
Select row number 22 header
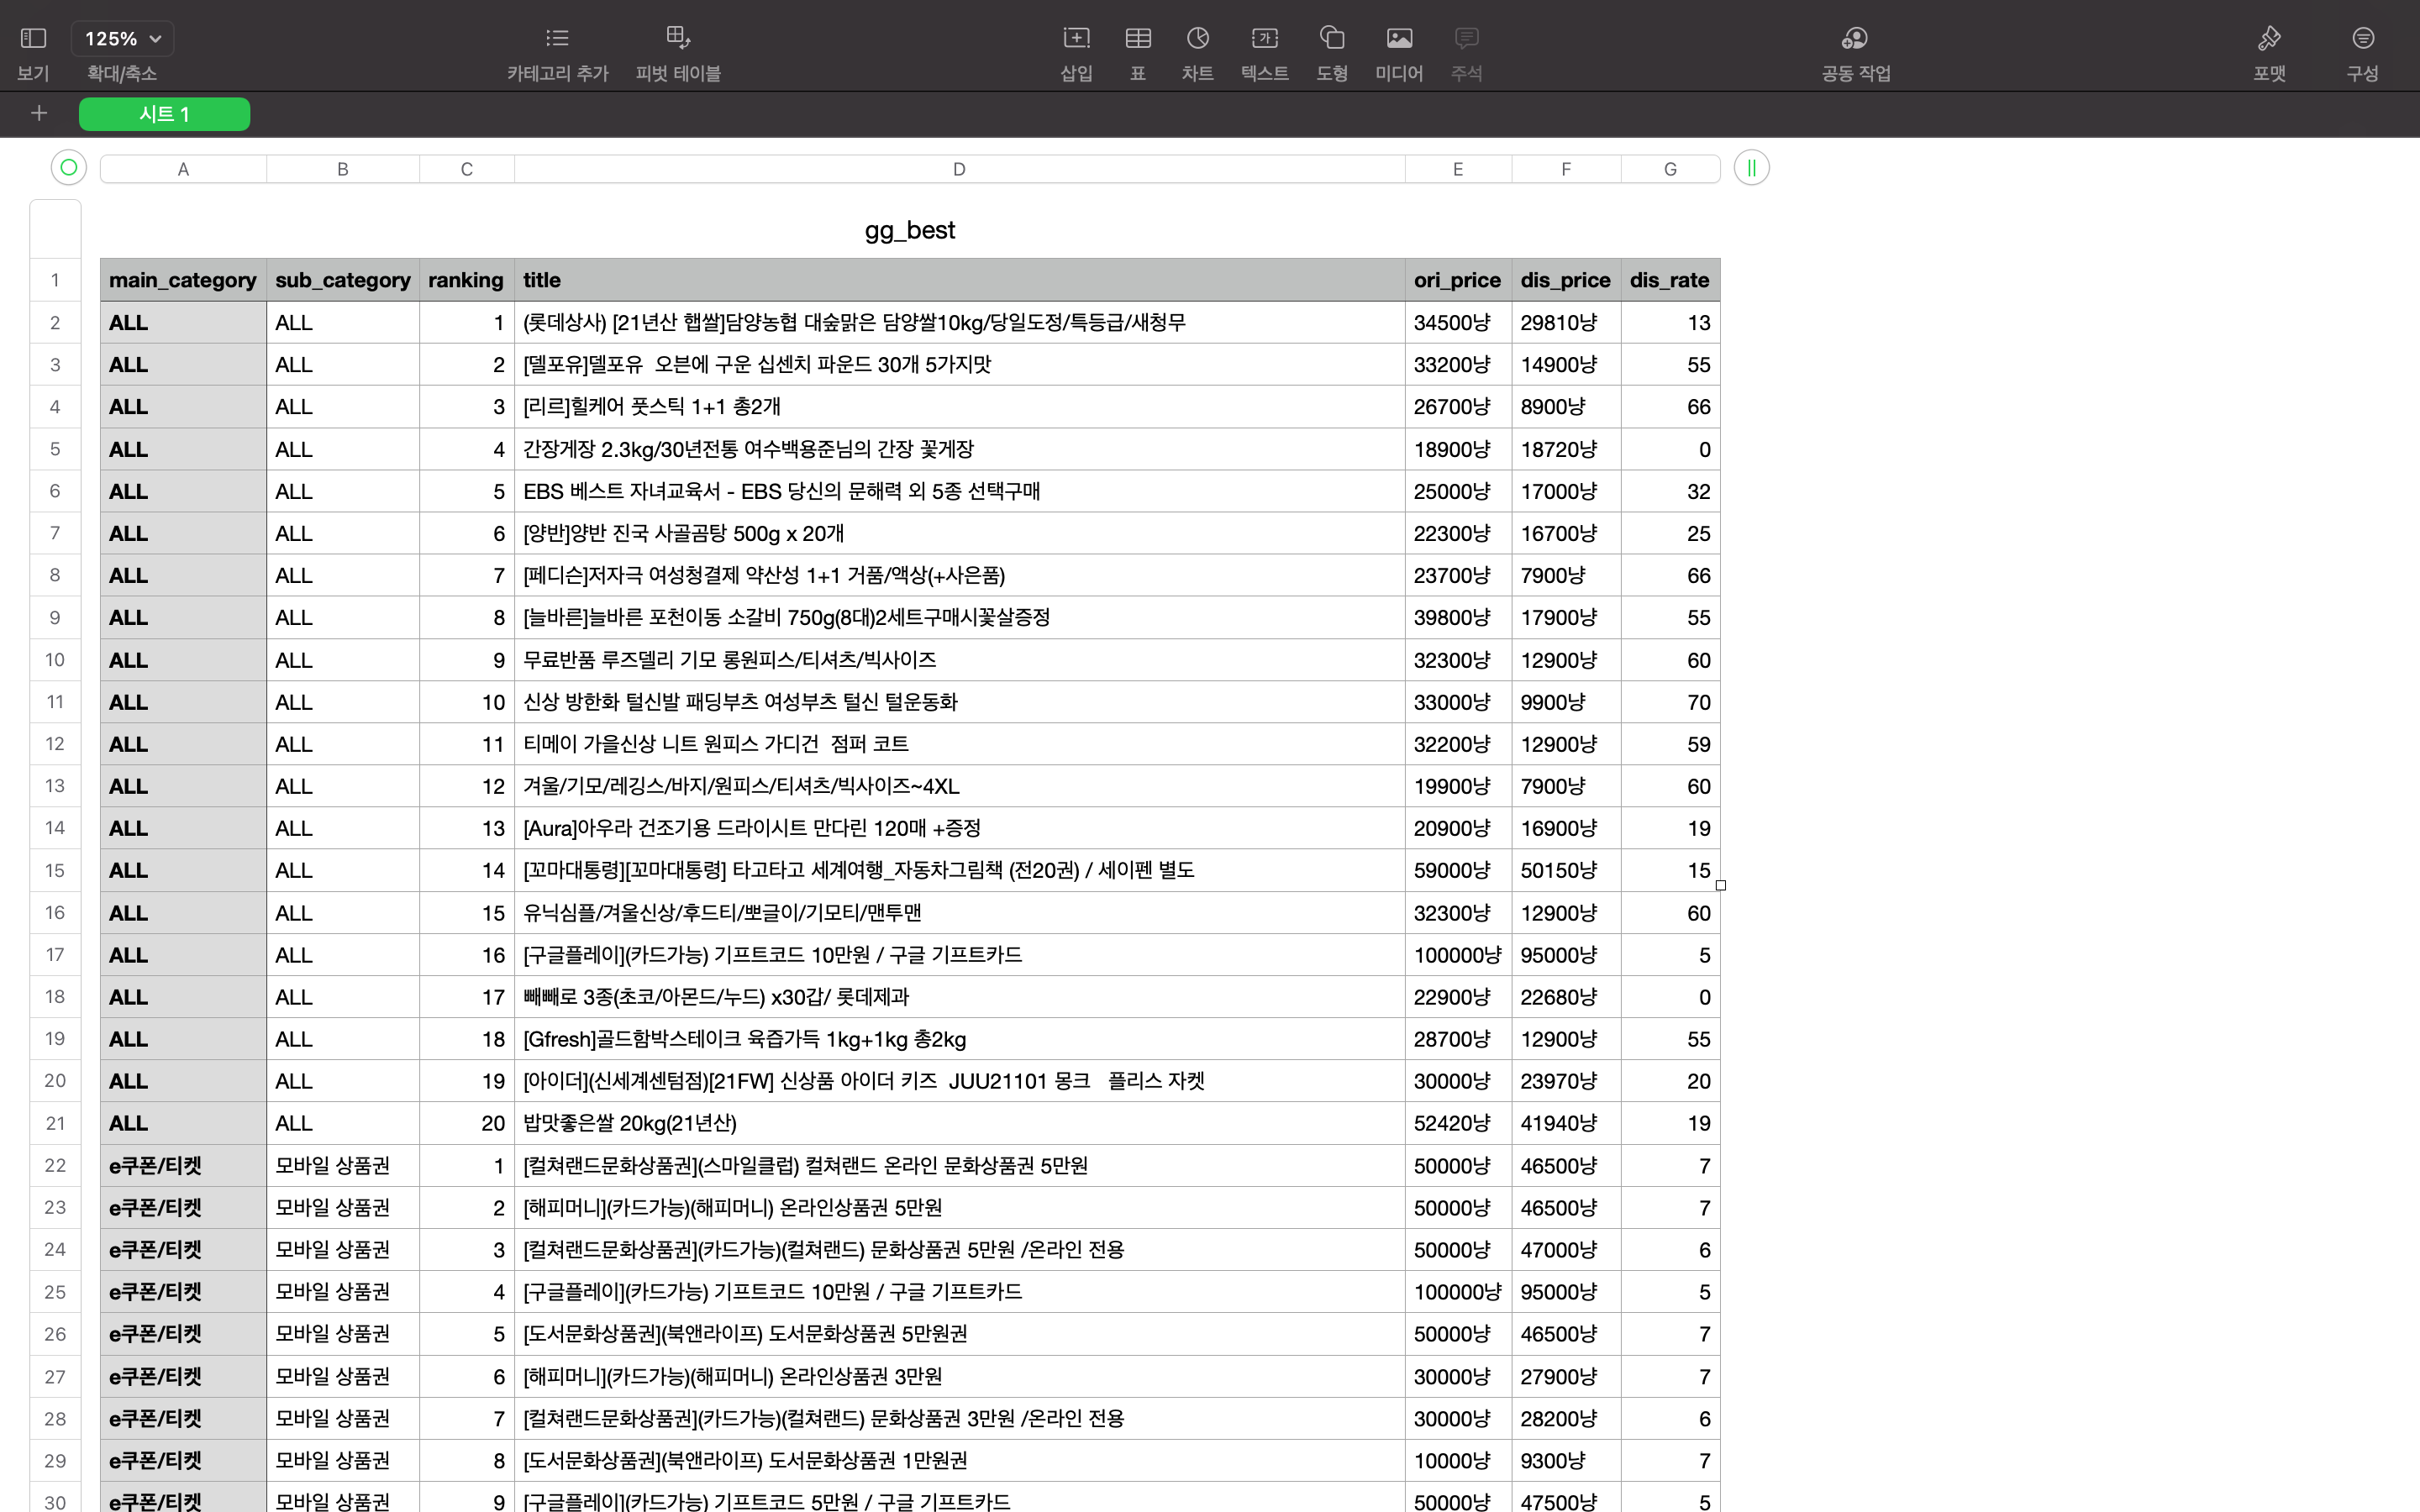tap(55, 1165)
